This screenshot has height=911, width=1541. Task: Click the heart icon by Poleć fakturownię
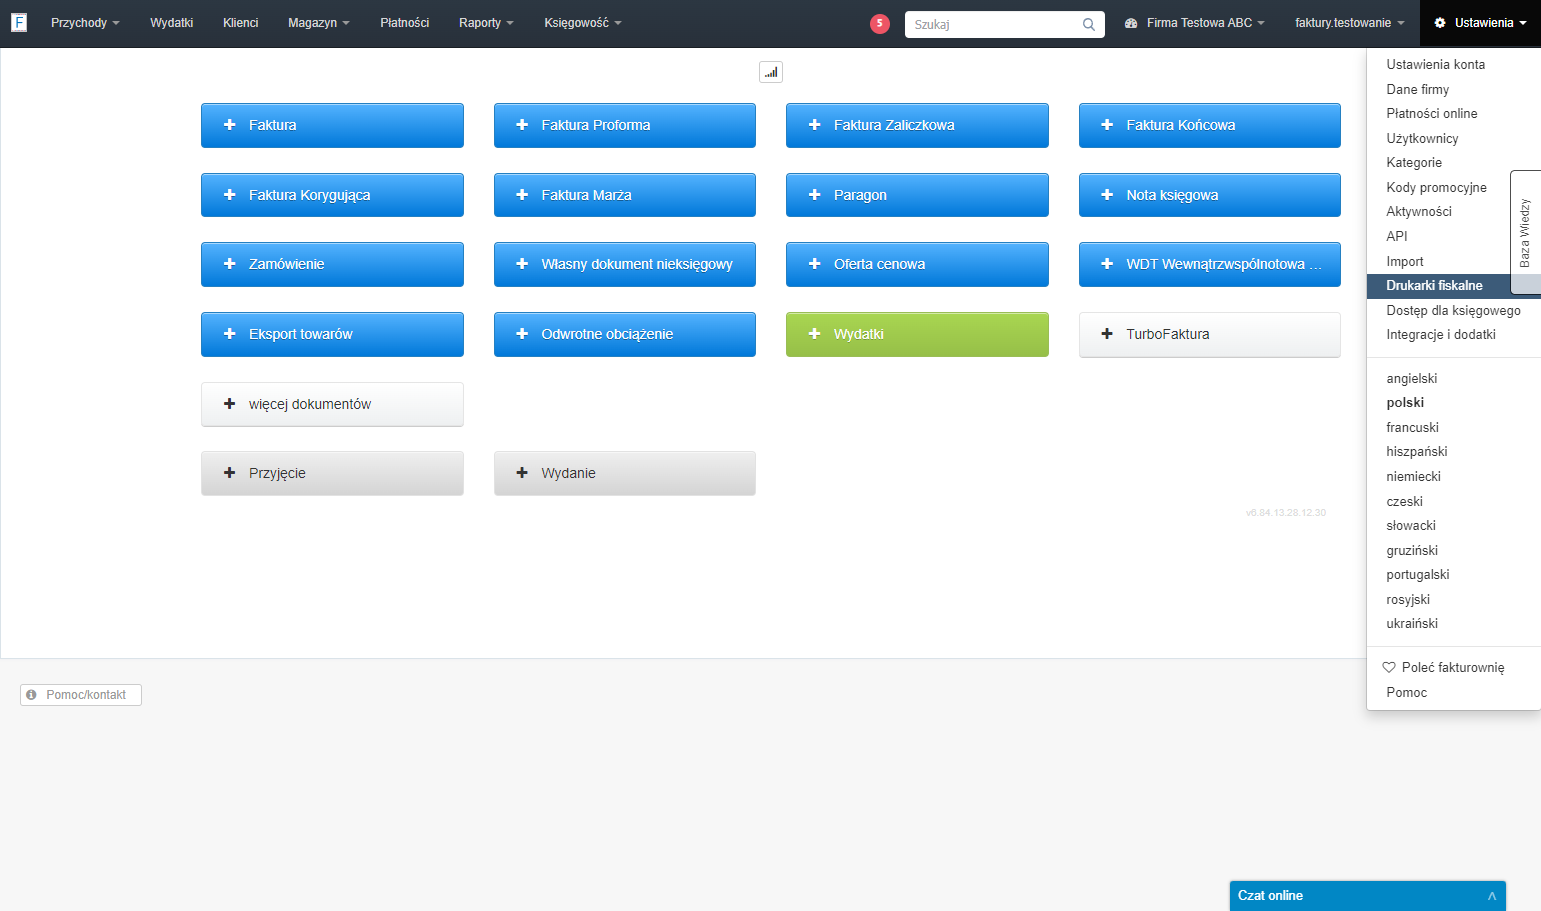pos(1389,667)
